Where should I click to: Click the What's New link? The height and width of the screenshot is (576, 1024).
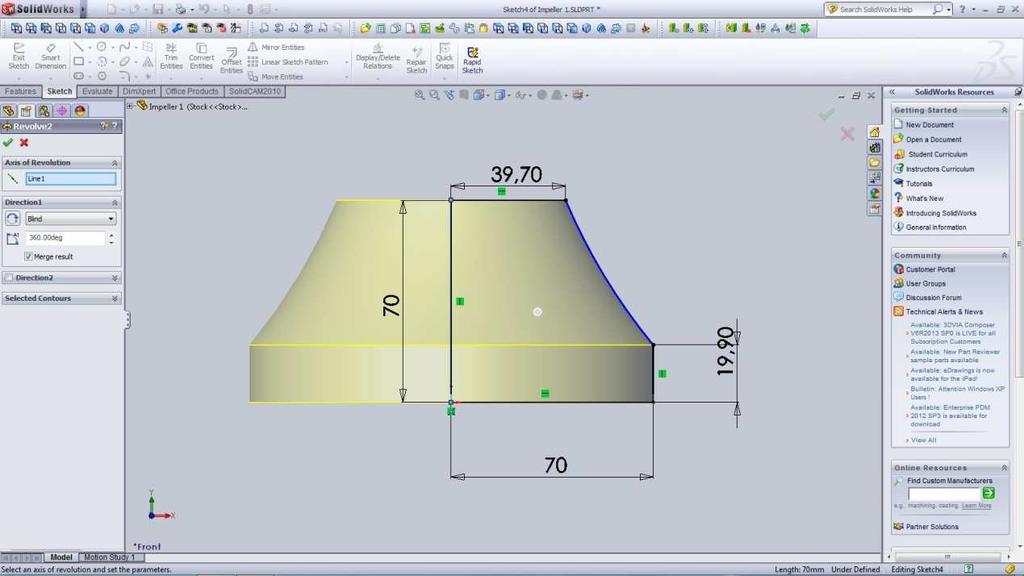[924, 198]
